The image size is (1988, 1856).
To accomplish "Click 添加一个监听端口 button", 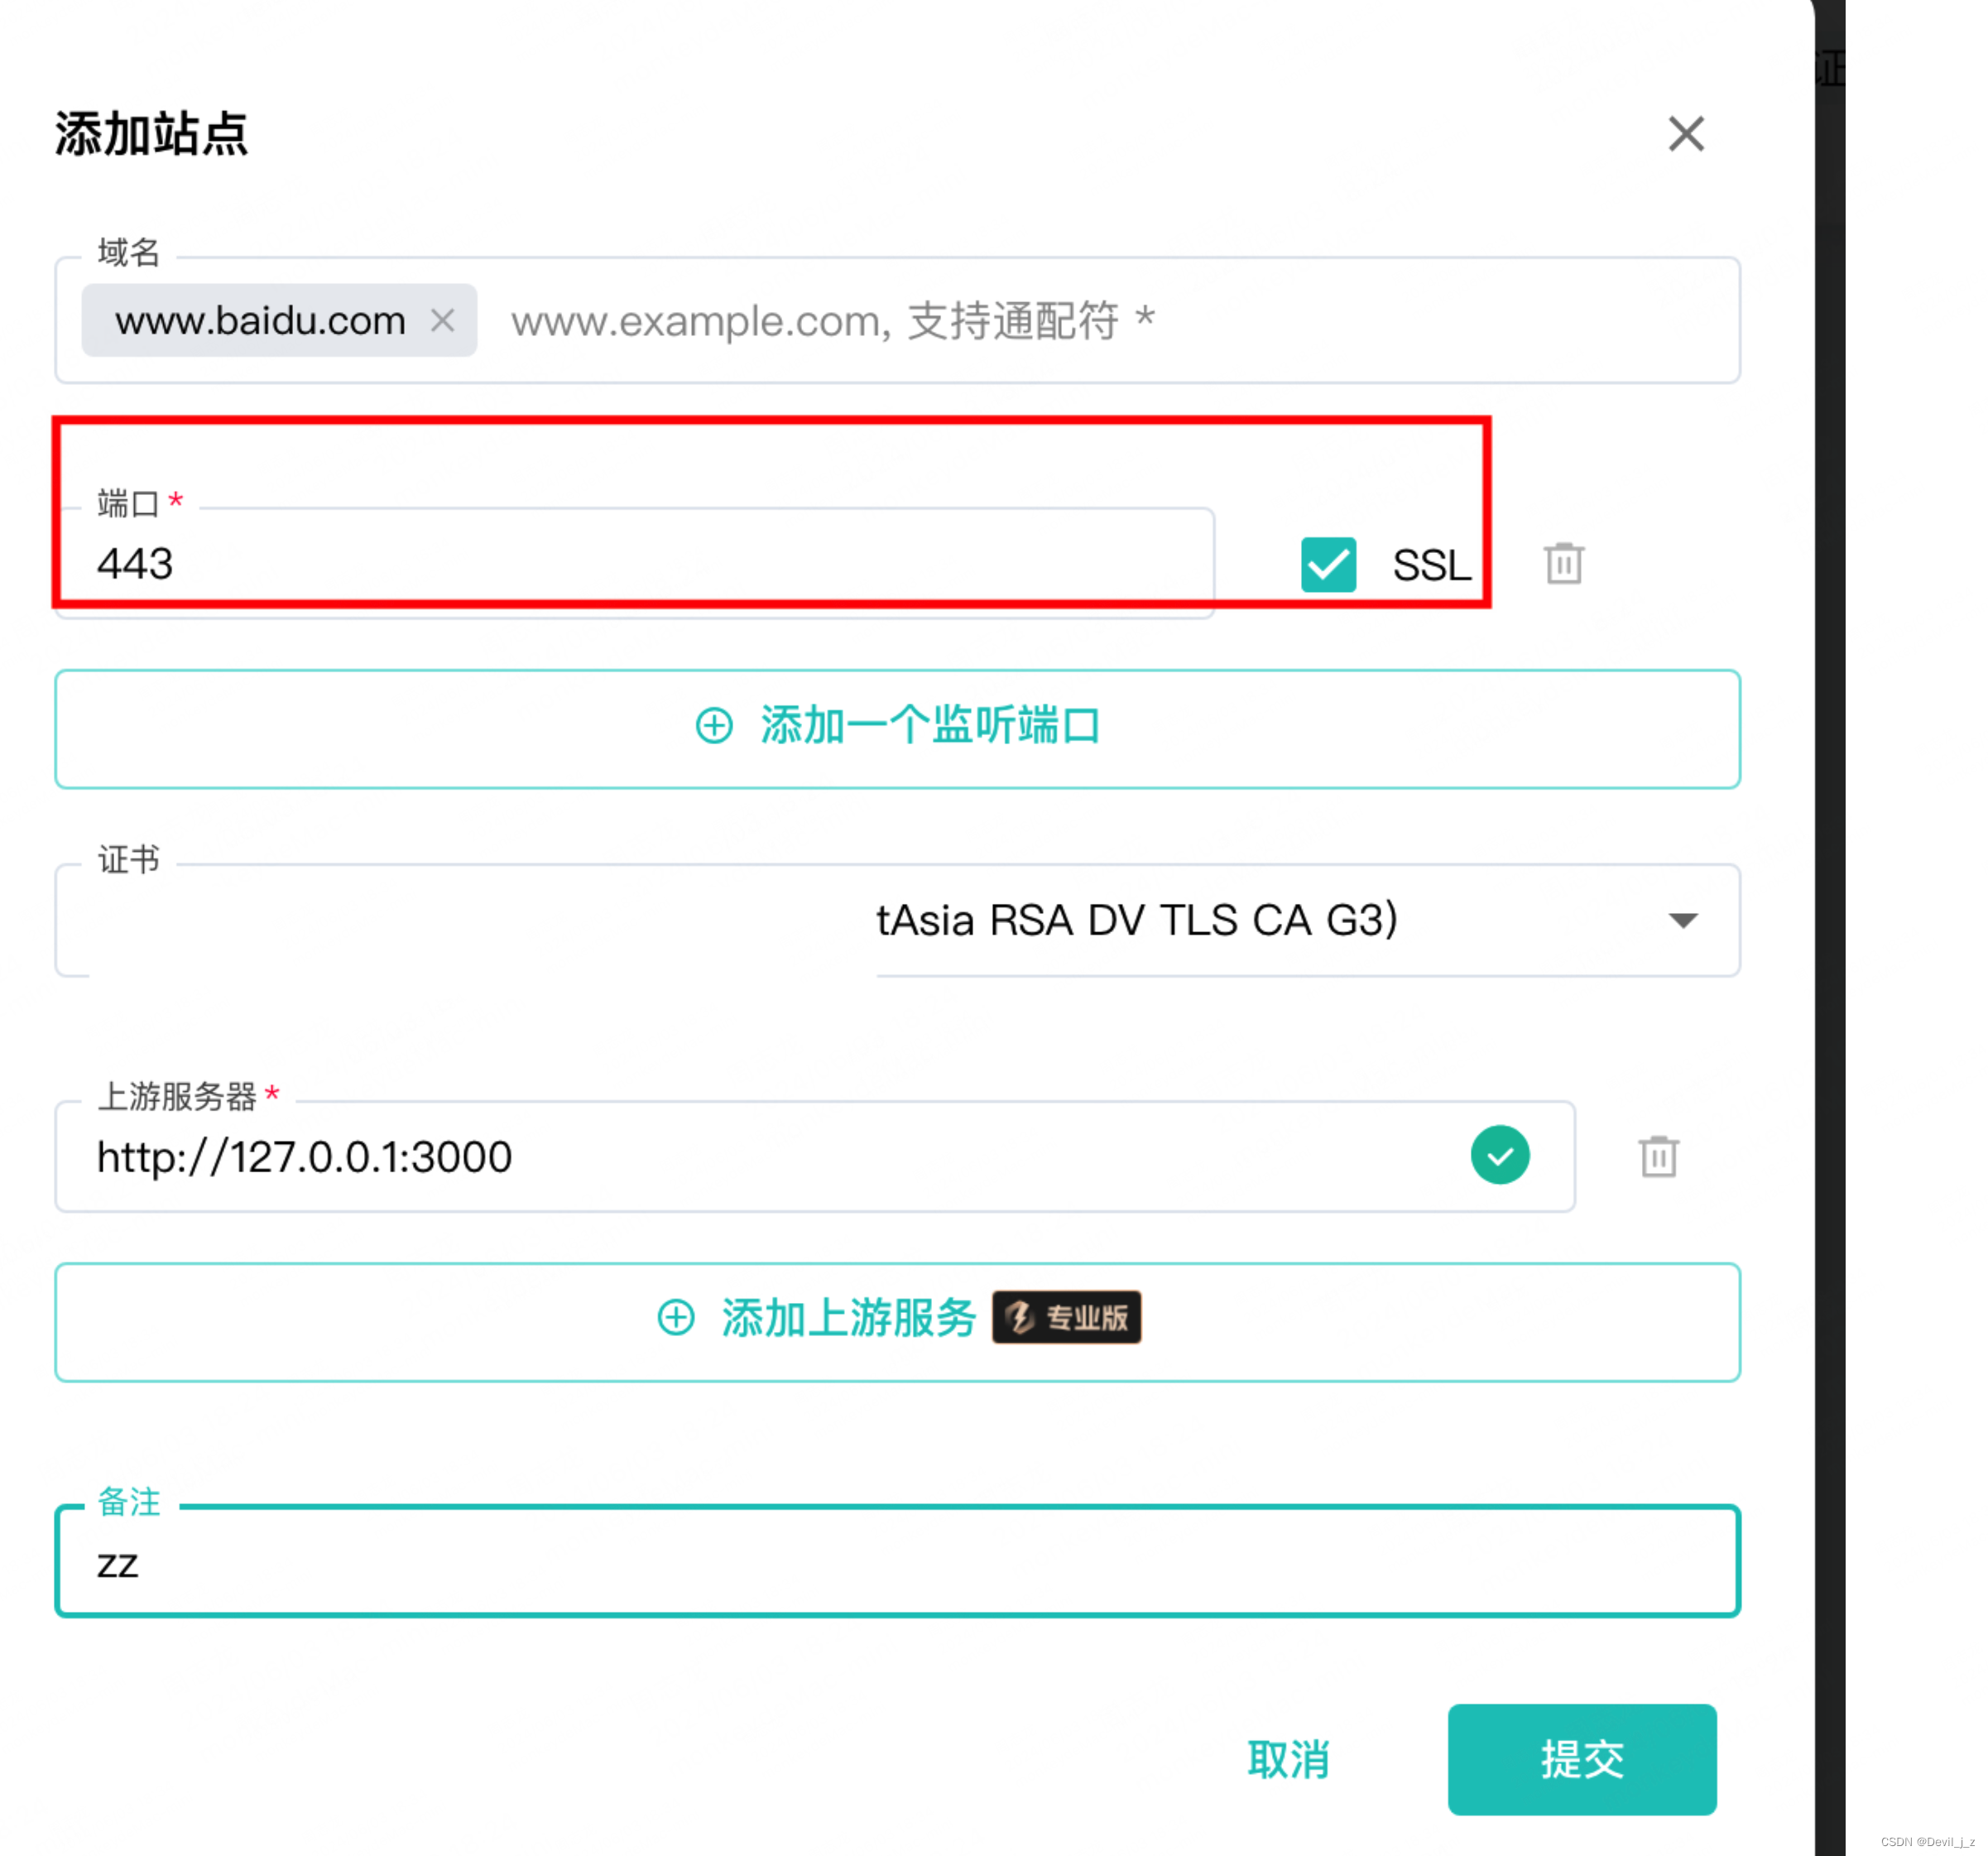I will click(x=897, y=728).
